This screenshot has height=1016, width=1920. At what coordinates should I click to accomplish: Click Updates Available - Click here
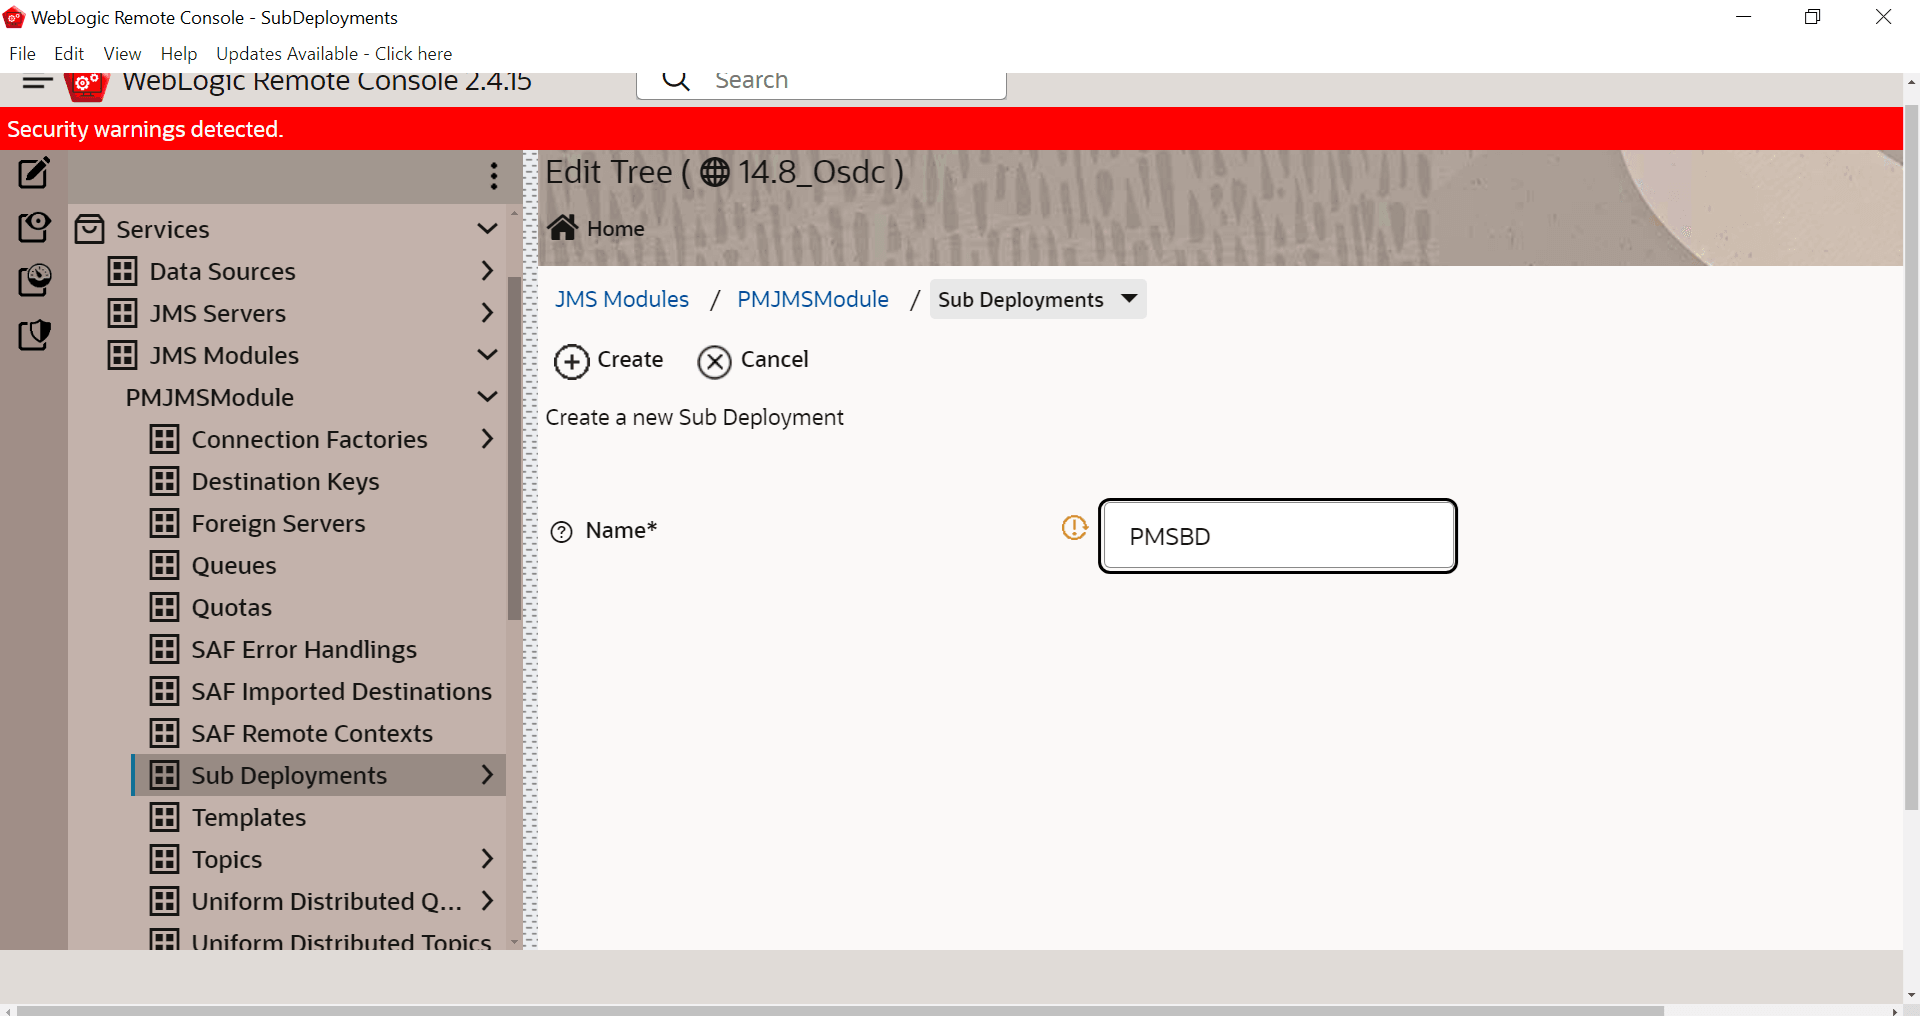334,54
